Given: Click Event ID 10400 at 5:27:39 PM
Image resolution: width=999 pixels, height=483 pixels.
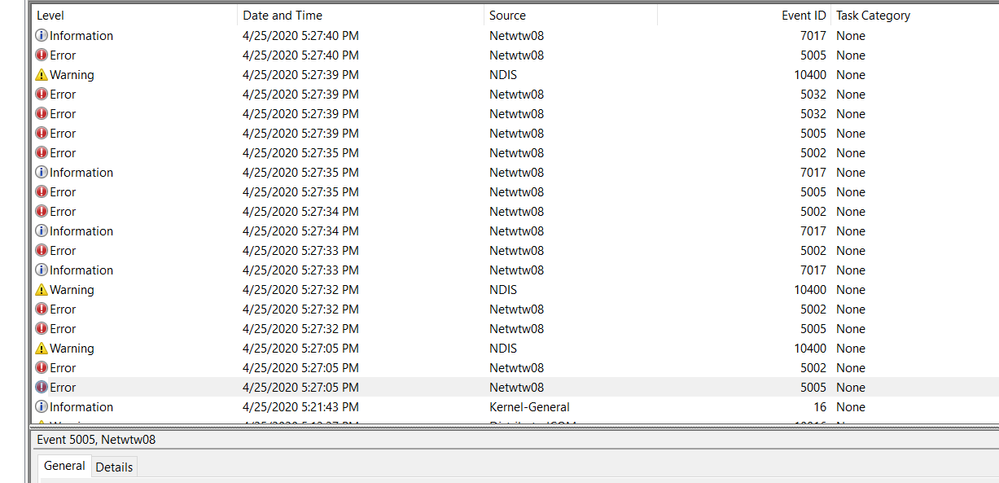Looking at the screenshot, I should coord(810,75).
